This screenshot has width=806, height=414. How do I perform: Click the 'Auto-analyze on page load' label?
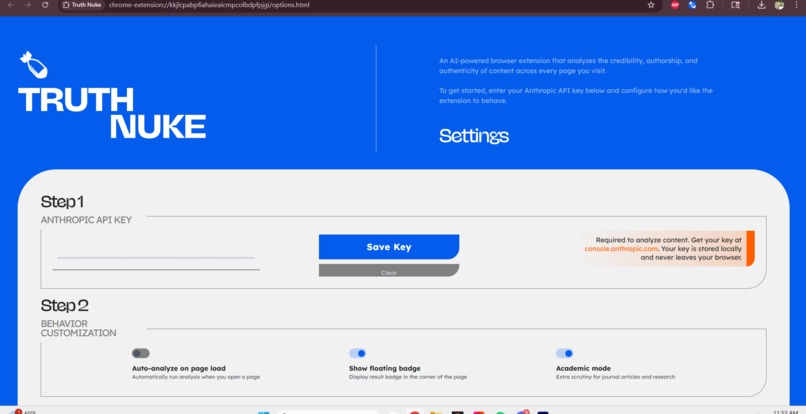[x=178, y=368]
